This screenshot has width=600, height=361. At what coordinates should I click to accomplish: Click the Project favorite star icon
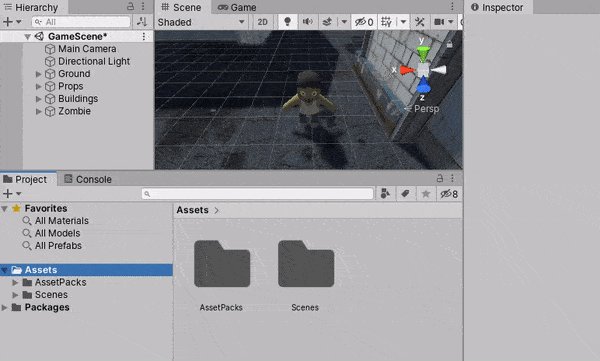426,194
